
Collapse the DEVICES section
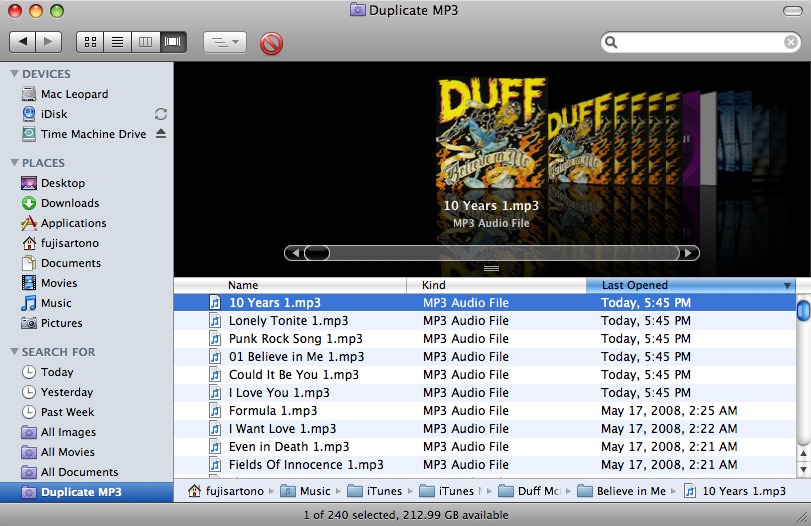tap(14, 74)
